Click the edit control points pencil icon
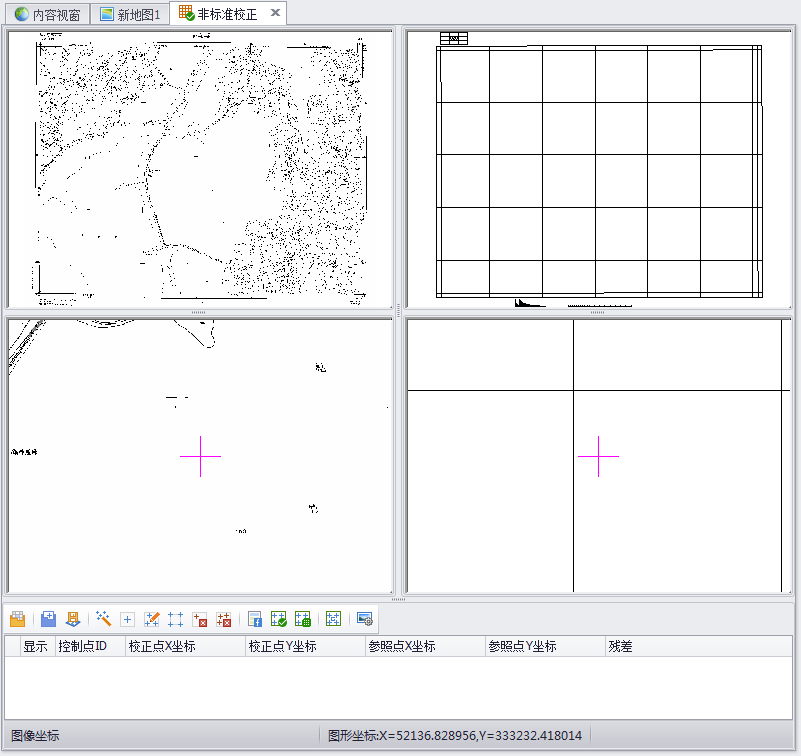Viewport: 801px width, 756px height. coord(152,619)
